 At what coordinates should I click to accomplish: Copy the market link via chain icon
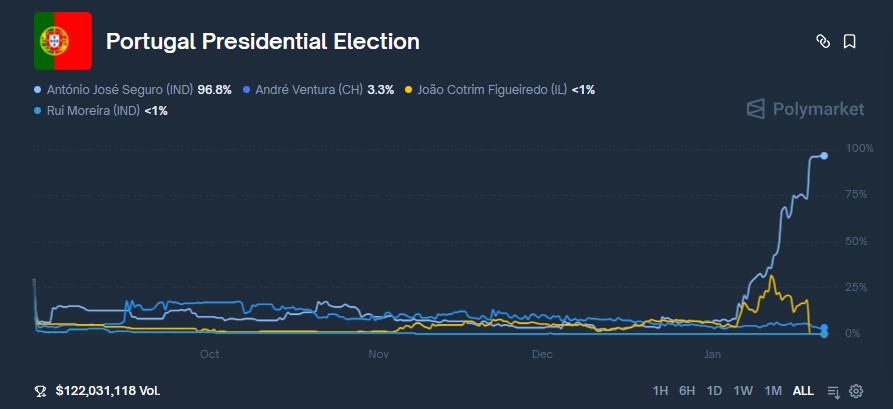point(823,42)
